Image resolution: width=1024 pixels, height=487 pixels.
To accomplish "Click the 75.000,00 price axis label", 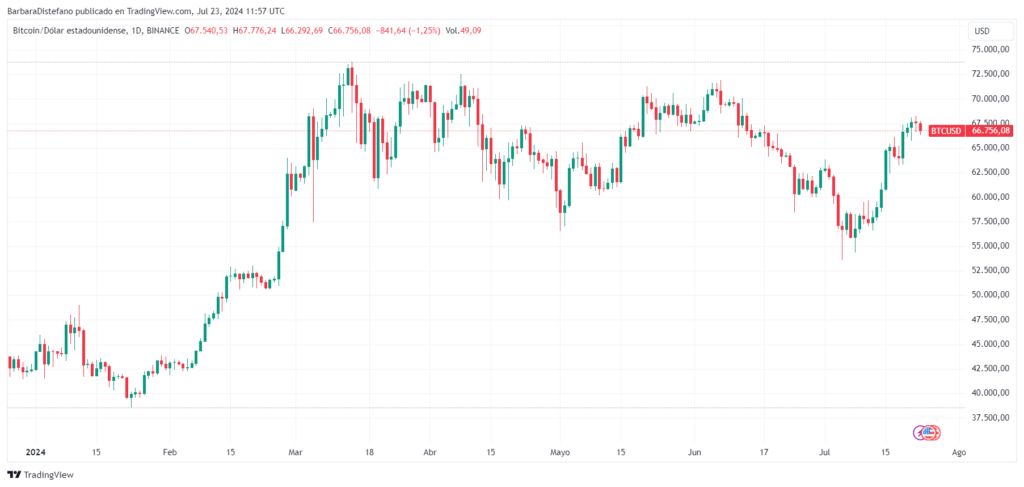I will pyautogui.click(x=992, y=50).
